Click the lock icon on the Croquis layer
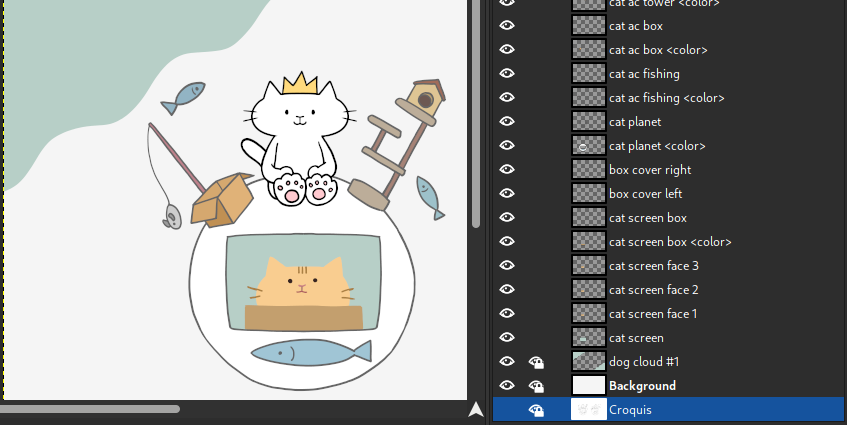The height and width of the screenshot is (425, 847). [536, 410]
